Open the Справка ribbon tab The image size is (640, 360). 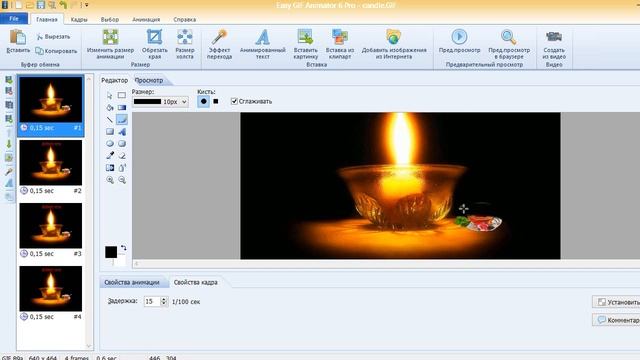184,19
